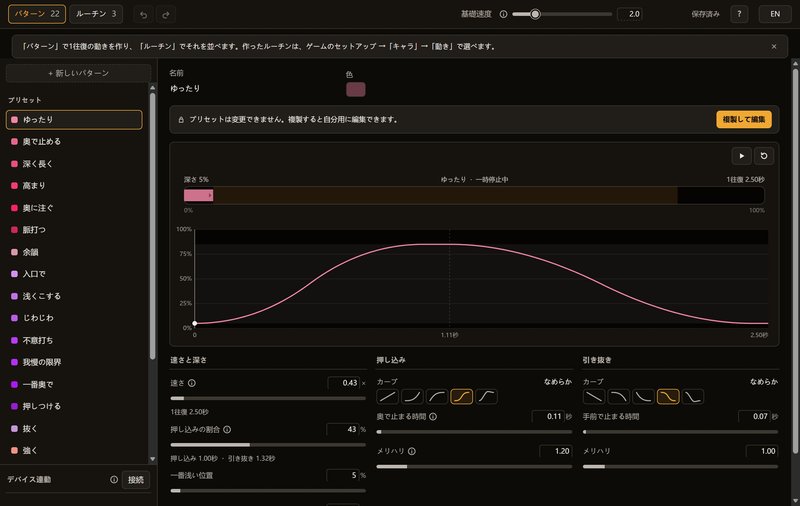
Task: Click the info icon beside 奥で止まる時間
Action: (433, 417)
